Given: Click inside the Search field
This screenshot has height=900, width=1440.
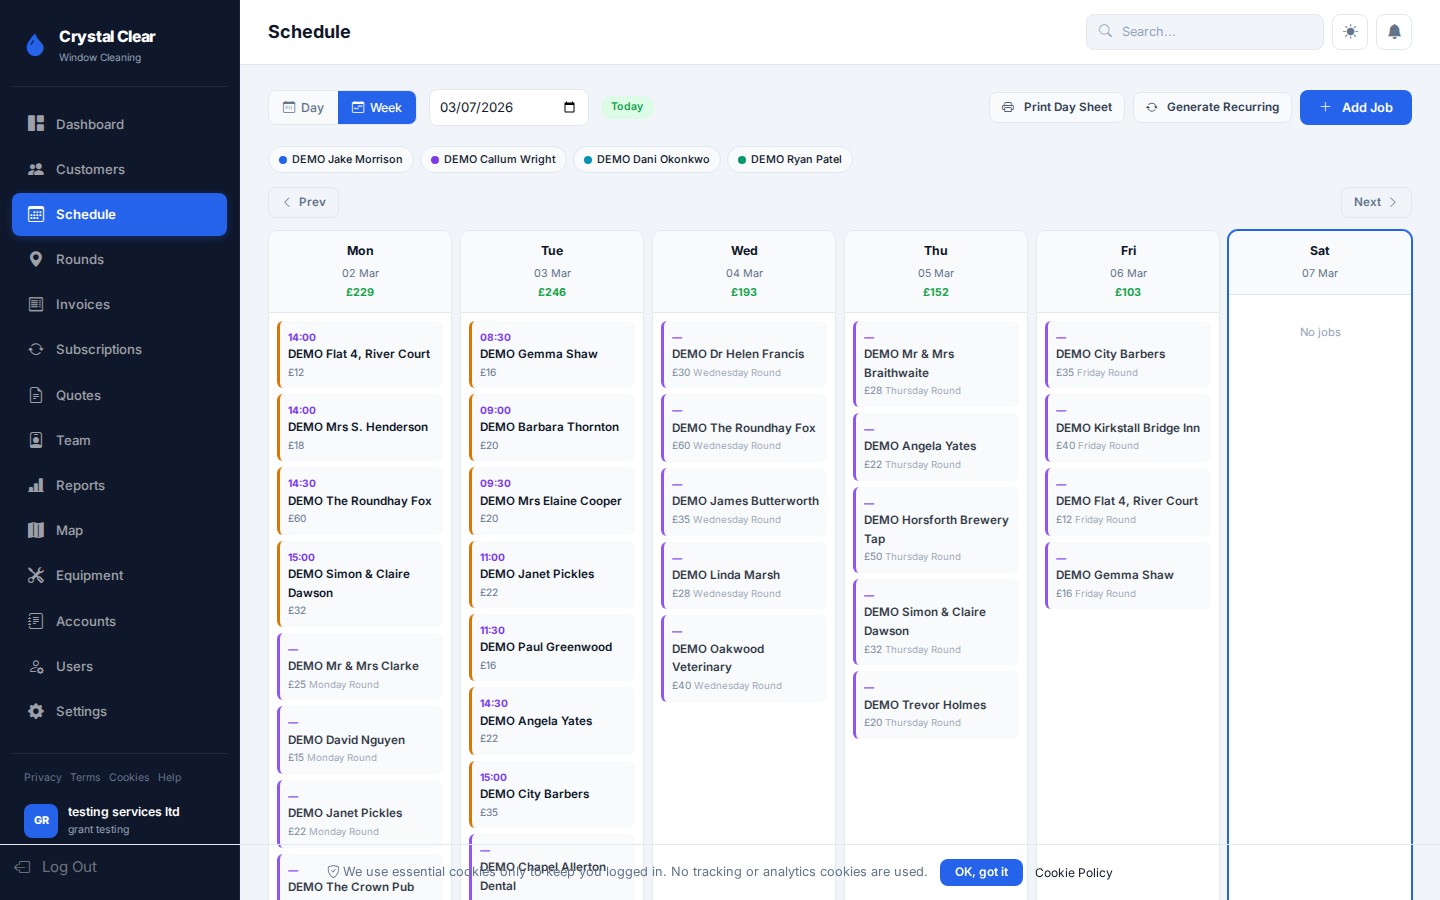Looking at the screenshot, I should tap(1204, 31).
